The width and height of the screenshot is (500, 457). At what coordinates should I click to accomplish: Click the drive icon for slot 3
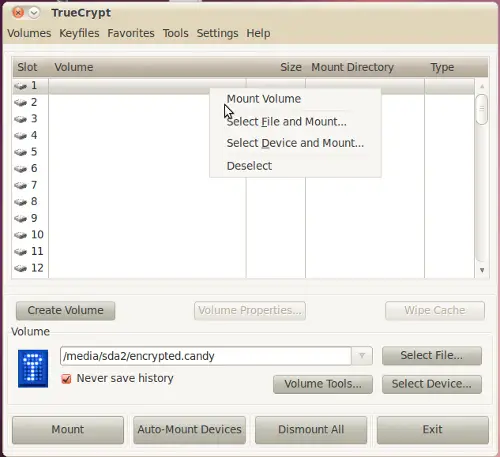[x=21, y=119]
